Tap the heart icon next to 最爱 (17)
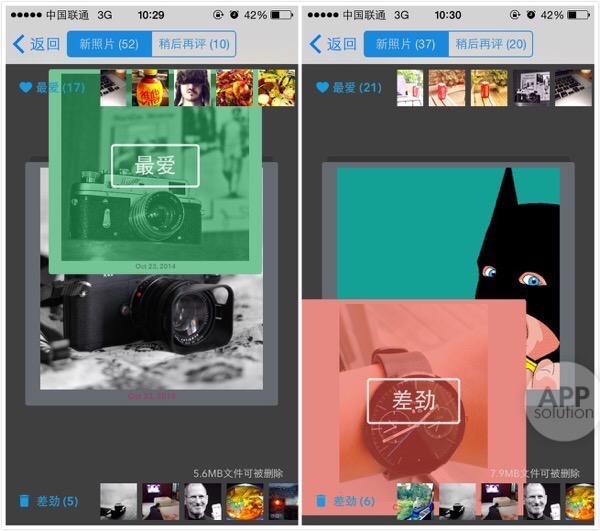This screenshot has width=600, height=531. point(26,88)
